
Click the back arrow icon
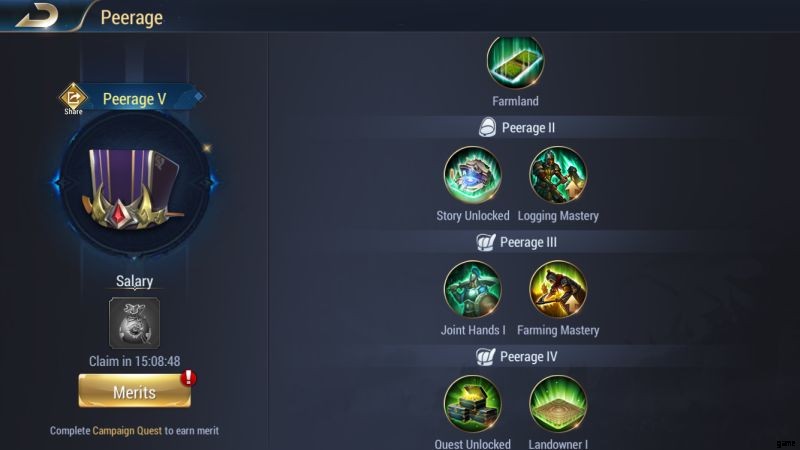(36, 16)
